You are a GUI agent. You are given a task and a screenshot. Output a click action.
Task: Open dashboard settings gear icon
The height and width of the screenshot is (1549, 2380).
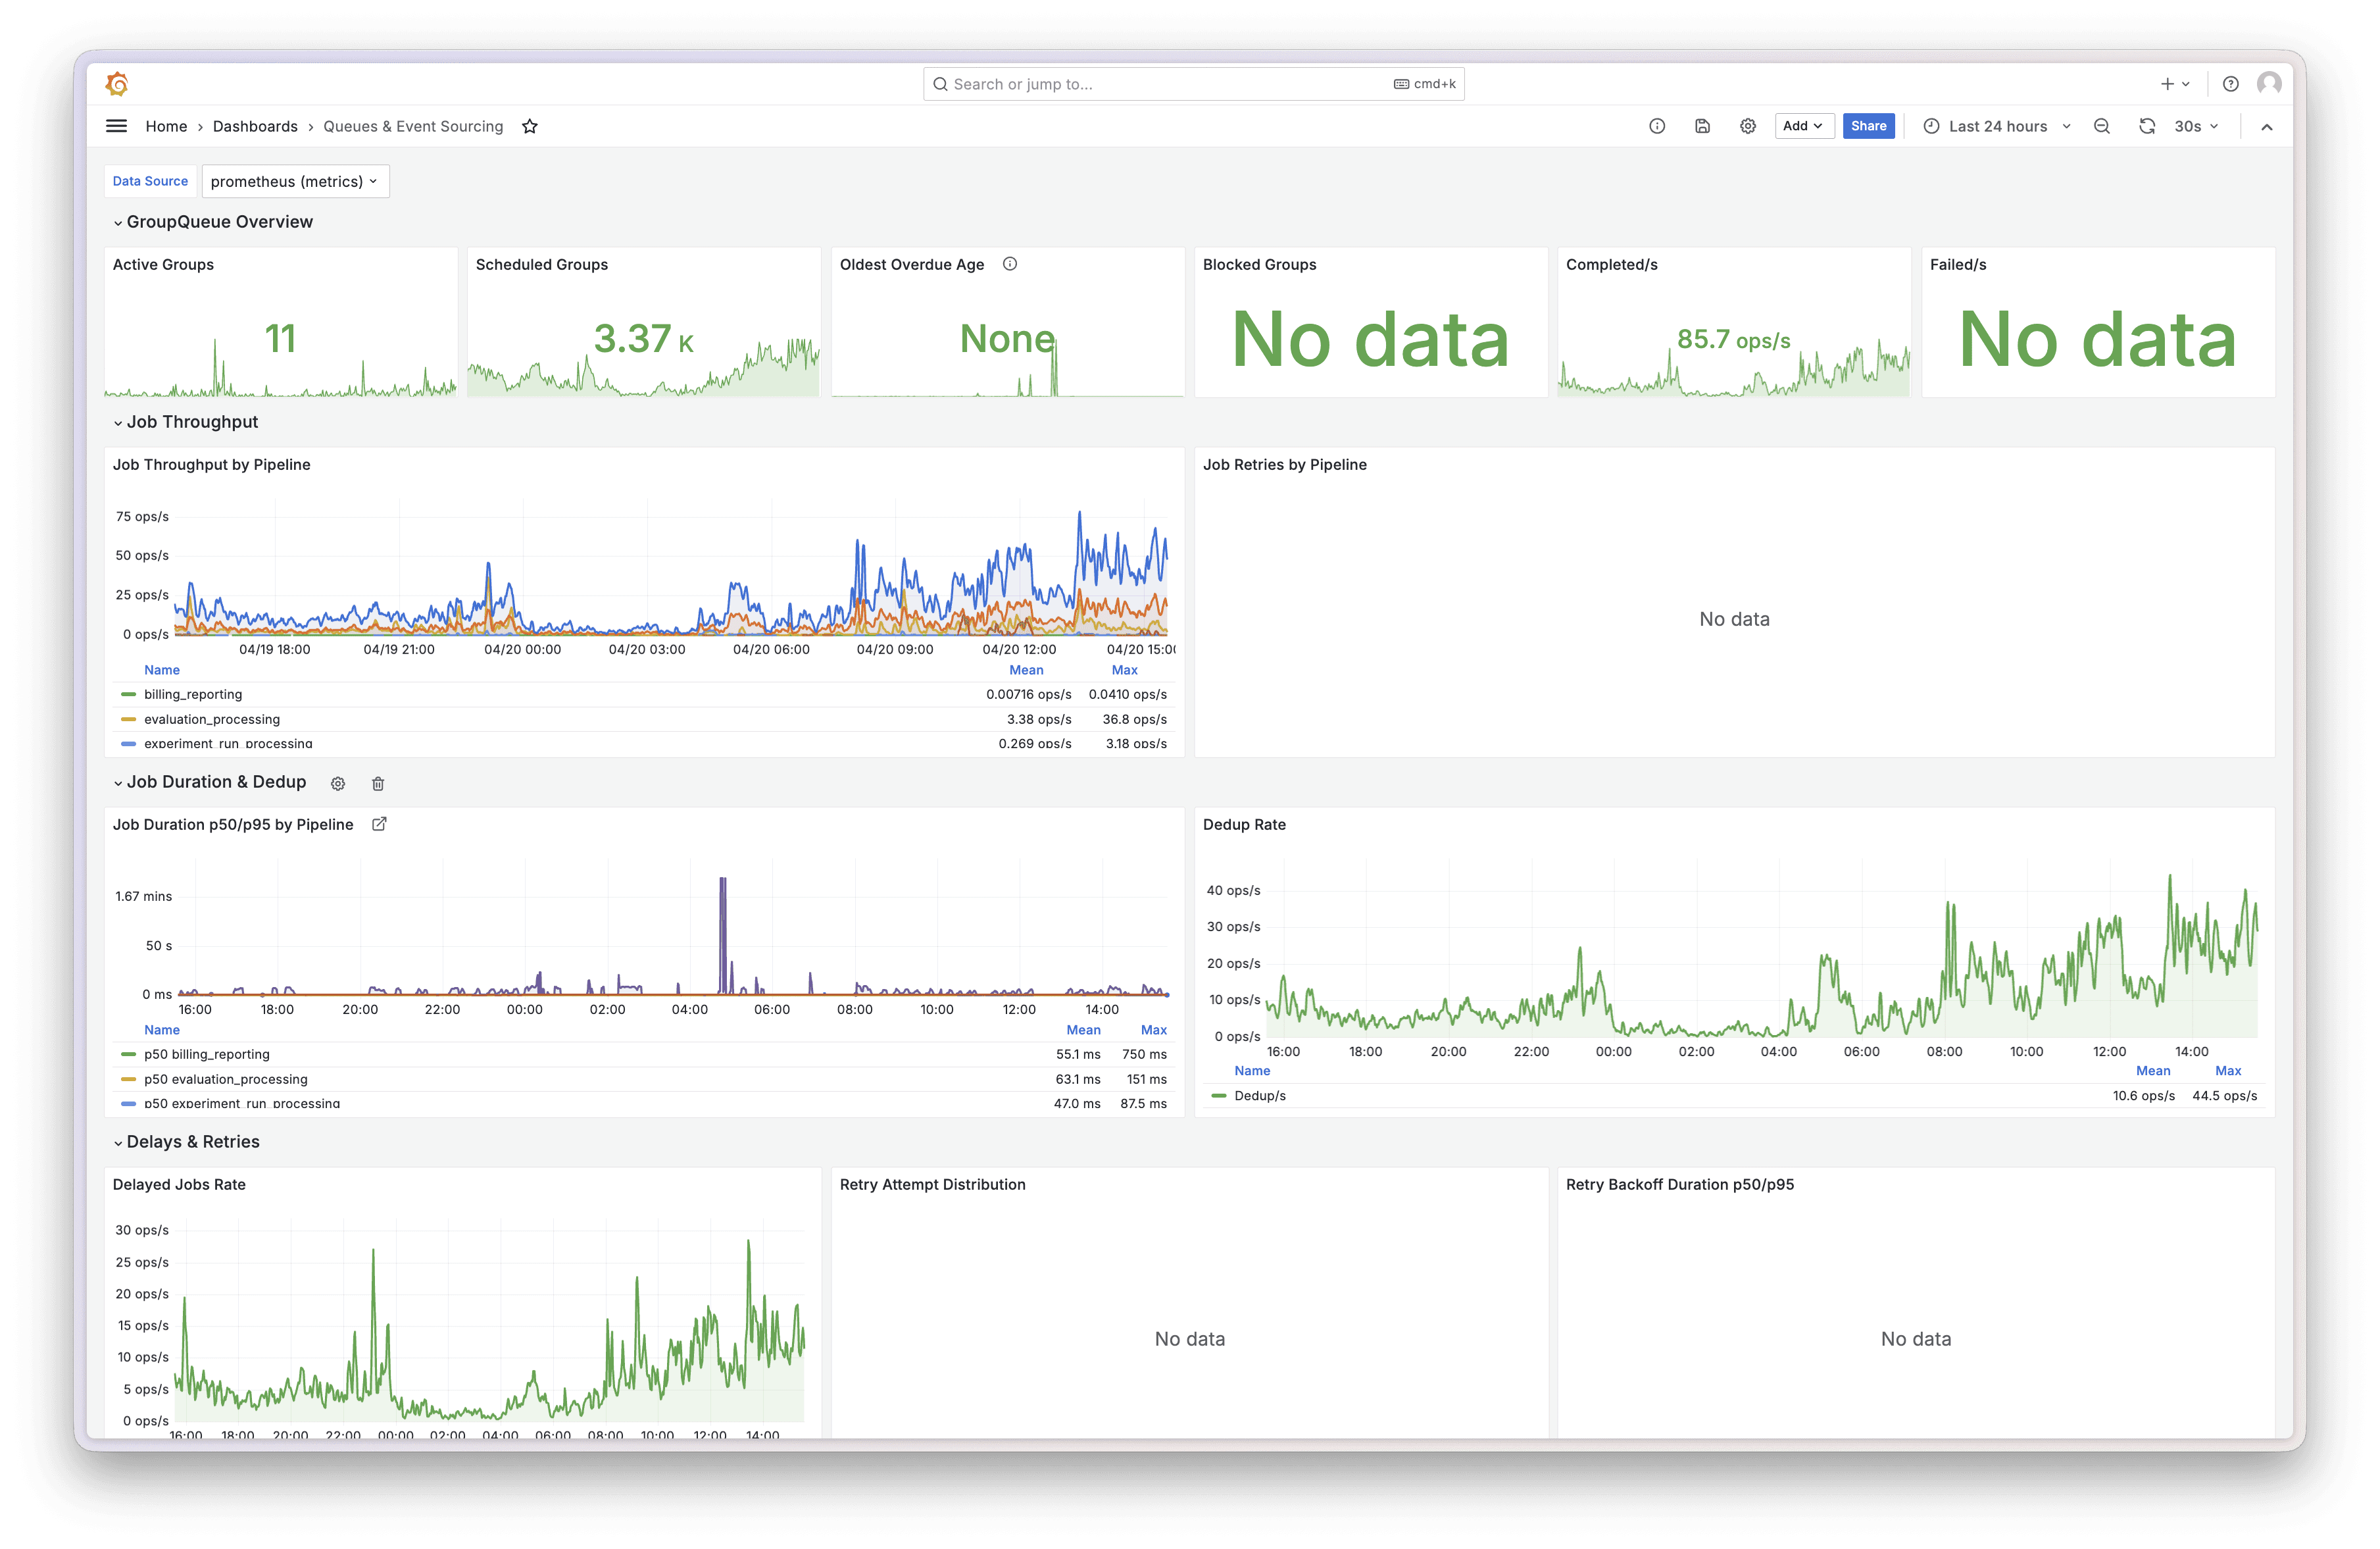point(1747,126)
